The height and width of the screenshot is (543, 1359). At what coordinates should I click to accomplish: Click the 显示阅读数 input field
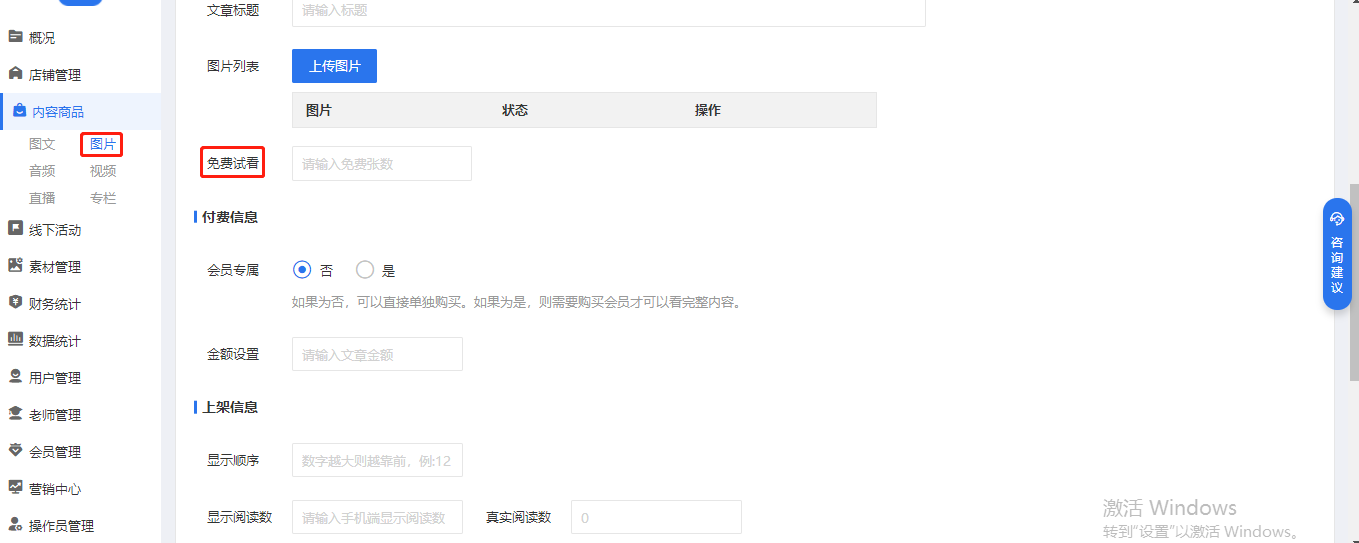(377, 518)
